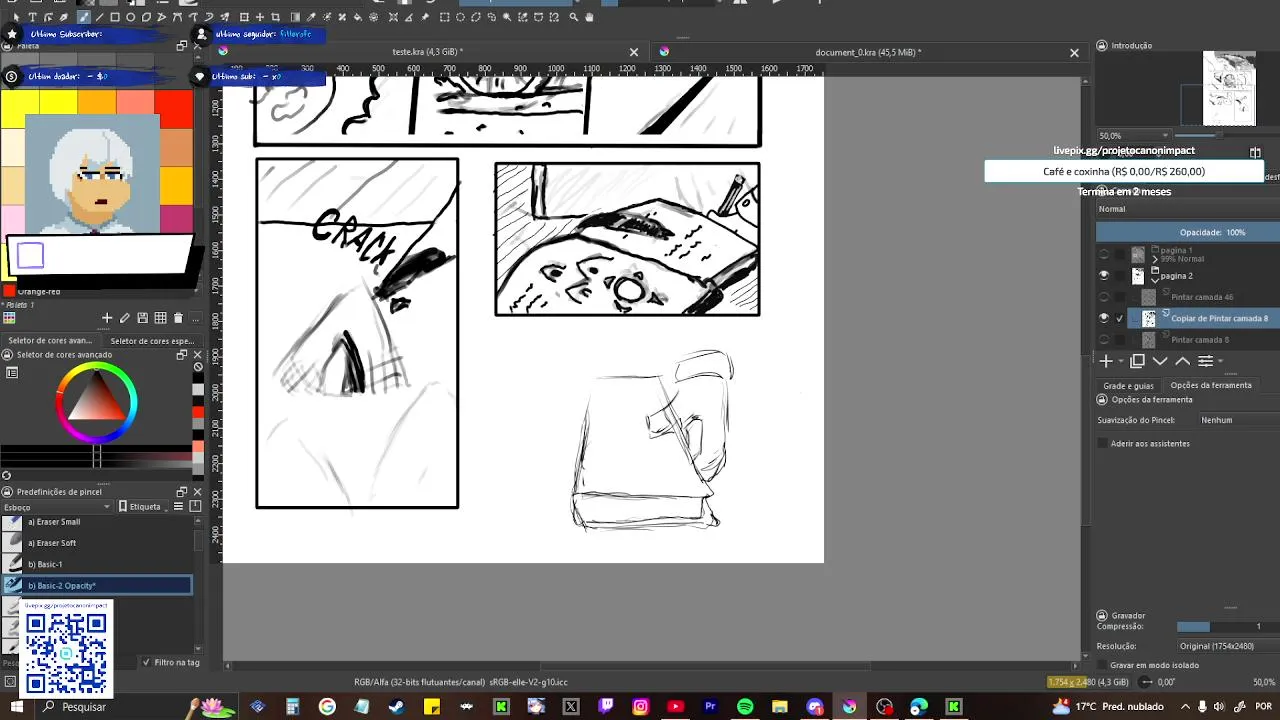Click the Opacidade 100% layer slider
The height and width of the screenshot is (720, 1280).
coord(1188,232)
